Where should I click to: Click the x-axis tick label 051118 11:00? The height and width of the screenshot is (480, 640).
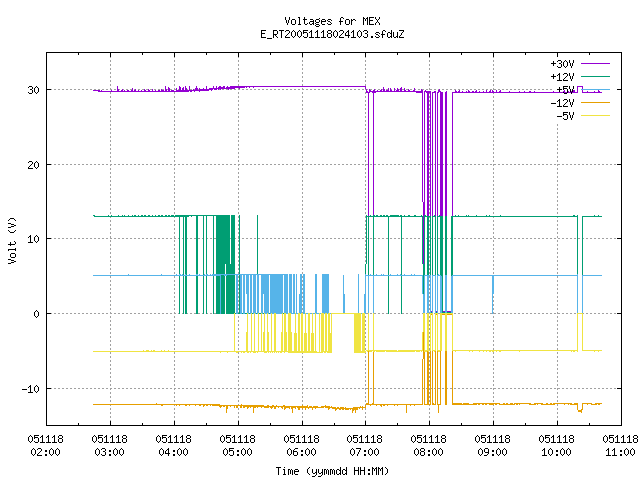(620, 445)
